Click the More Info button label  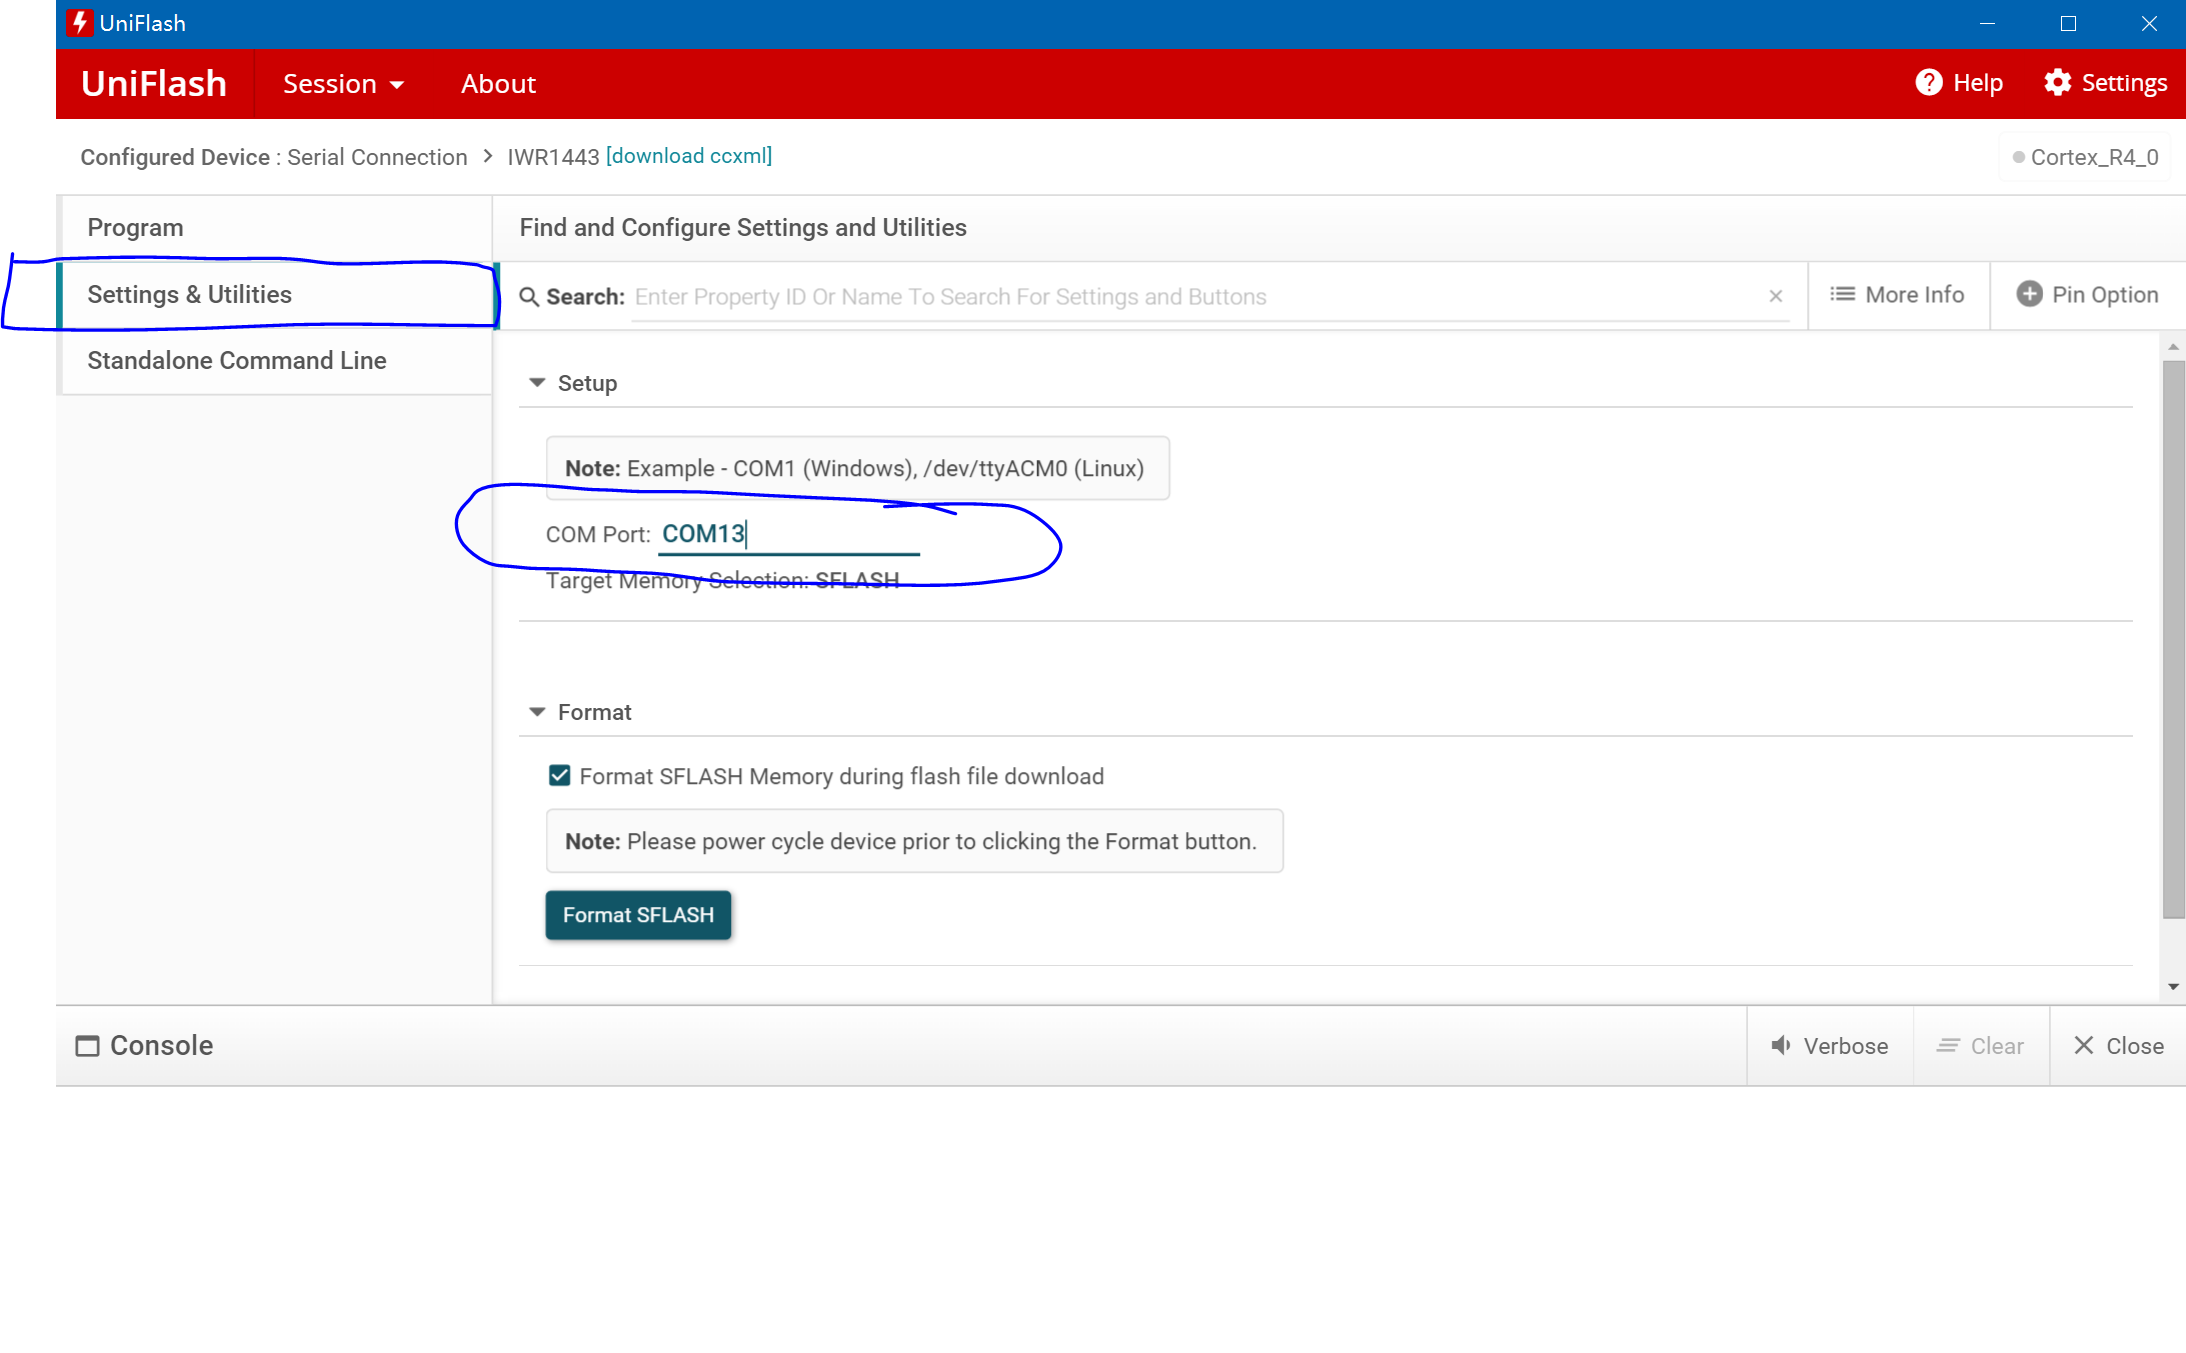(1915, 295)
